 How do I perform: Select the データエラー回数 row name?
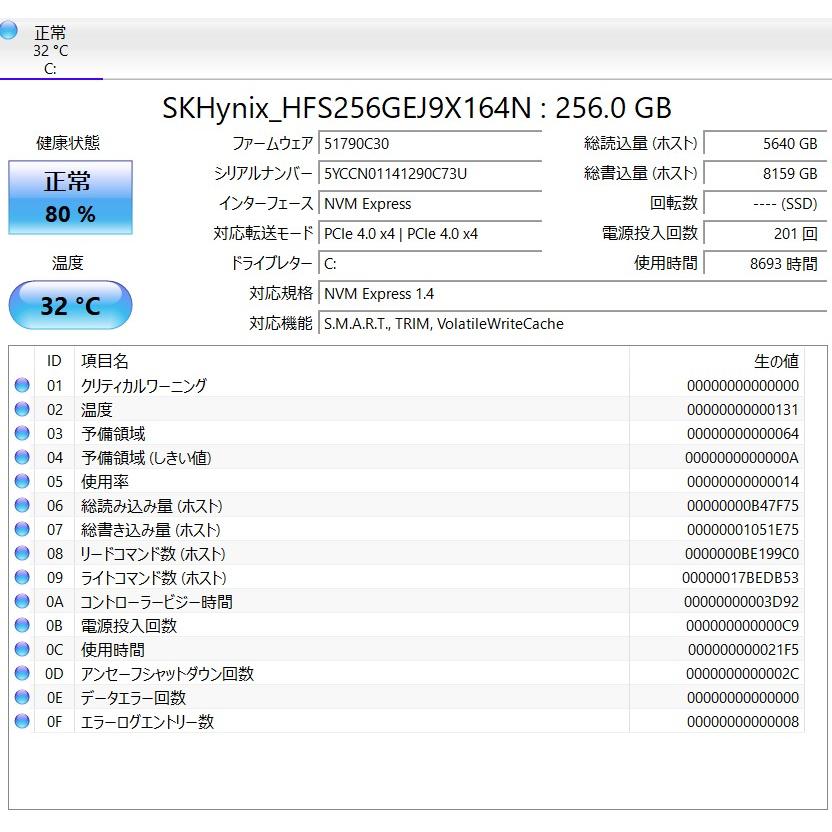click(x=133, y=698)
